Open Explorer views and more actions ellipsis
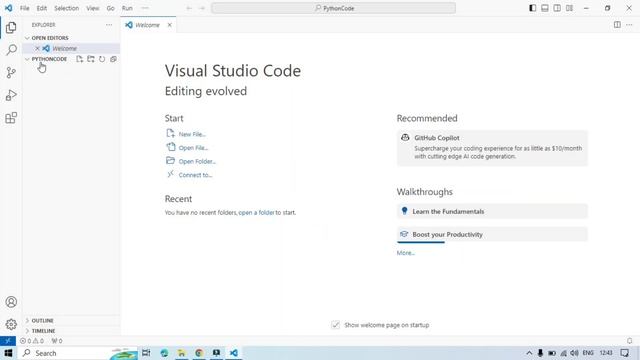This screenshot has width=640, height=360. click(x=109, y=25)
